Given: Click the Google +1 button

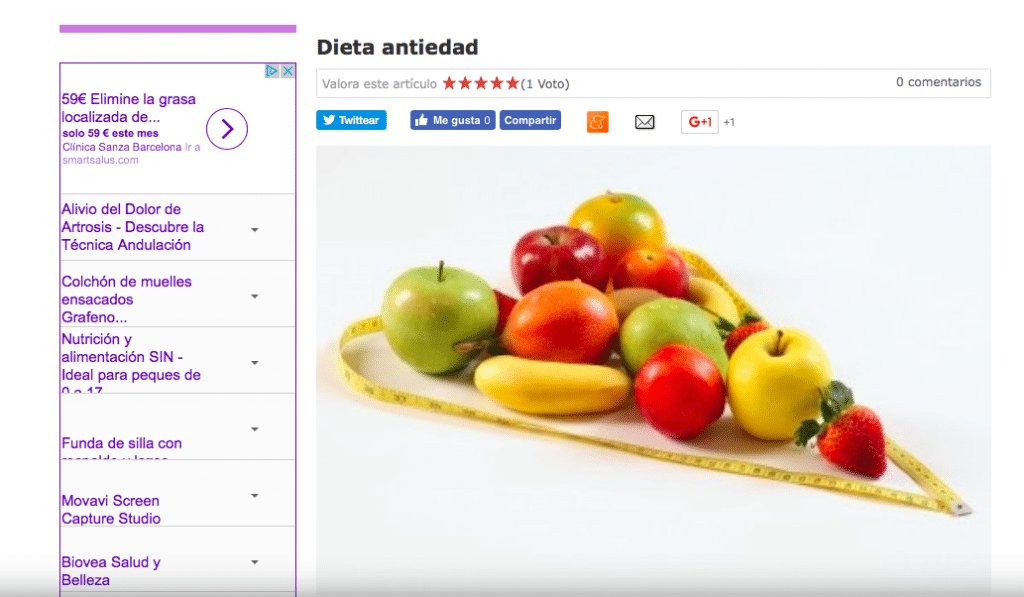Looking at the screenshot, I should coord(699,122).
